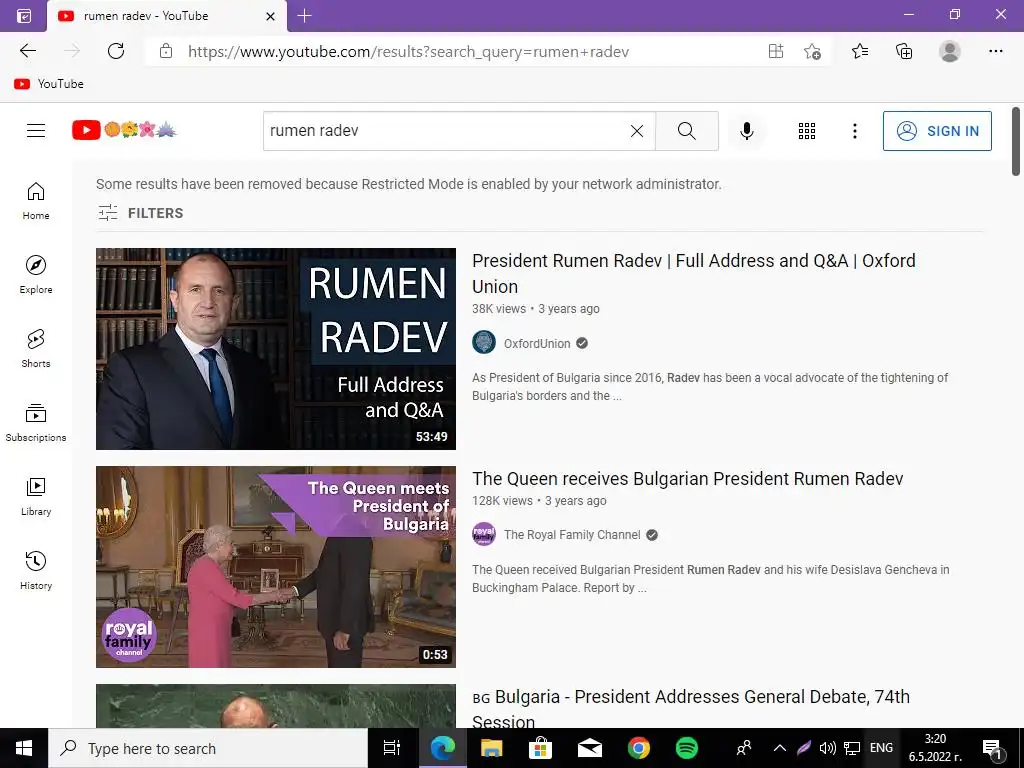Open YouTube settings three-dot menu

pyautogui.click(x=854, y=131)
